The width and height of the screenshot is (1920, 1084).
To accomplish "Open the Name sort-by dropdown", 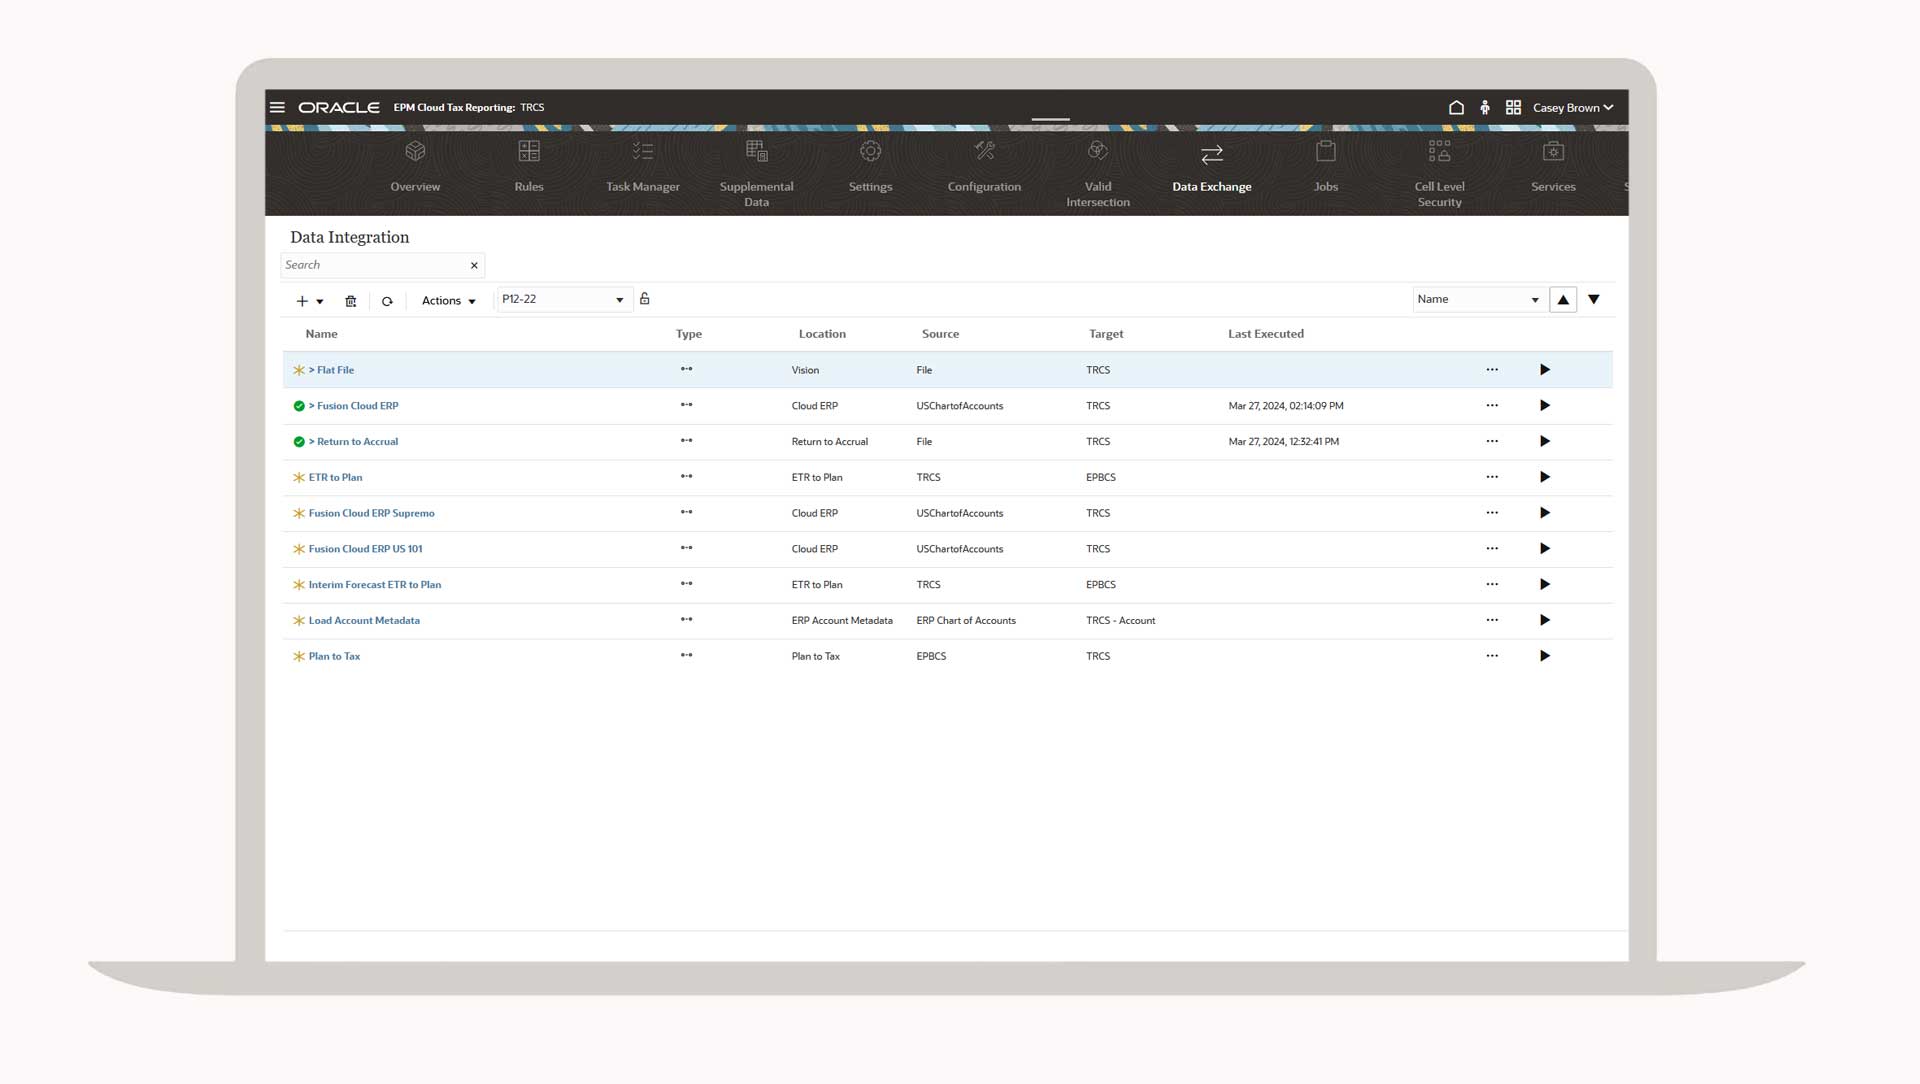I will (1478, 300).
